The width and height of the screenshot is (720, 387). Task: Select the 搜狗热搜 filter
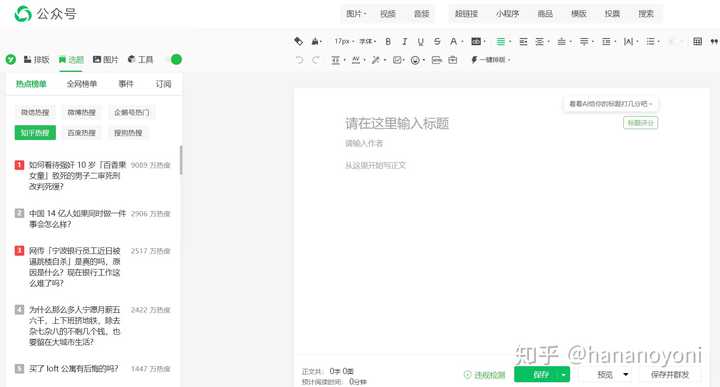128,133
